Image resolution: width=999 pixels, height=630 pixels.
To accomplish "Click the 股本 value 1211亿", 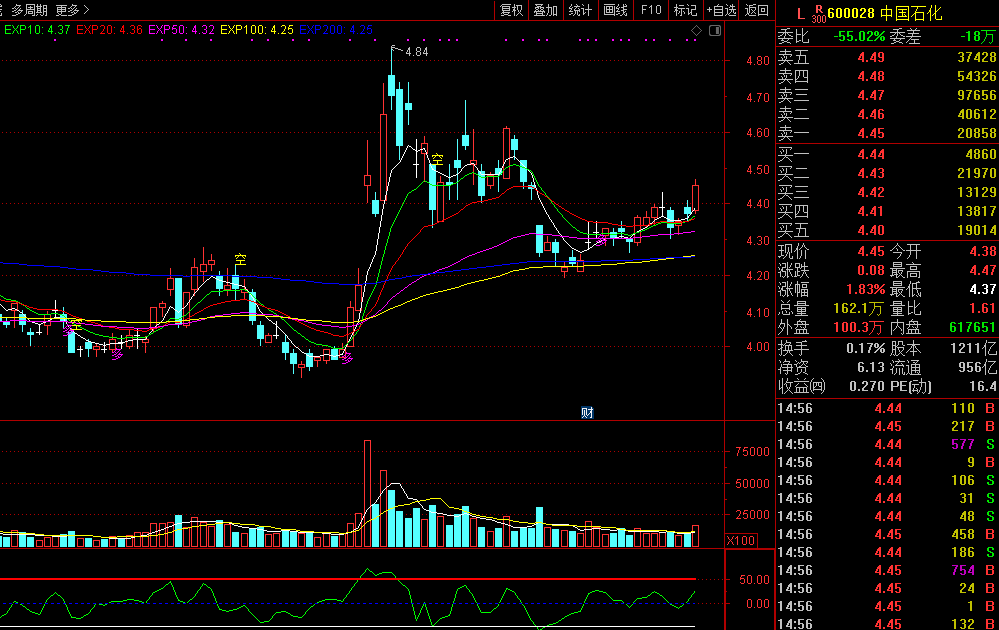I will coord(973,348).
